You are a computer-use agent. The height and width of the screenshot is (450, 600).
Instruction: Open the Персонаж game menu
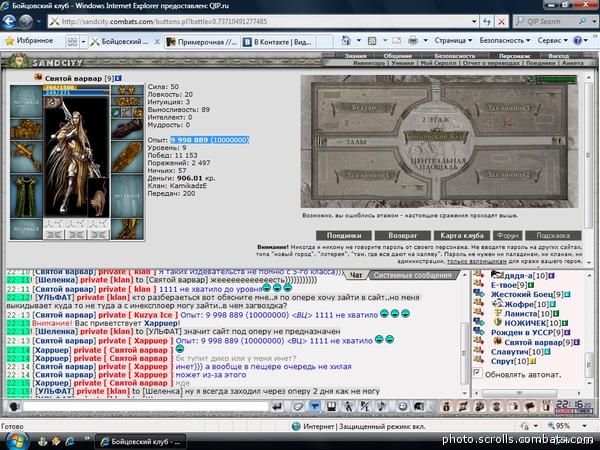pyautogui.click(x=514, y=56)
